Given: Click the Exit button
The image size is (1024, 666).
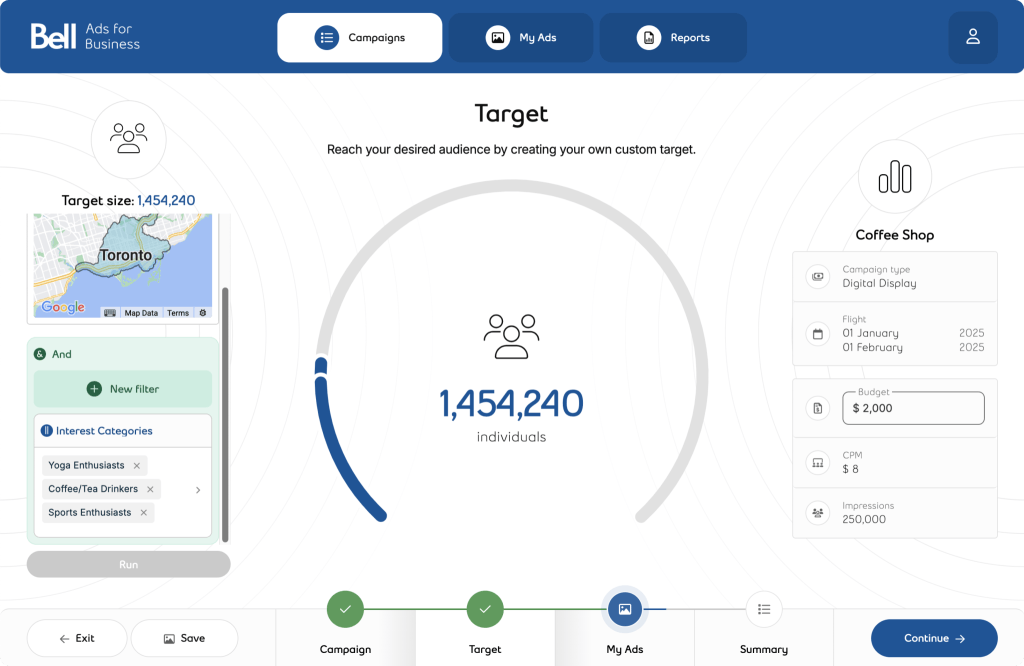Looking at the screenshot, I should pos(77,638).
